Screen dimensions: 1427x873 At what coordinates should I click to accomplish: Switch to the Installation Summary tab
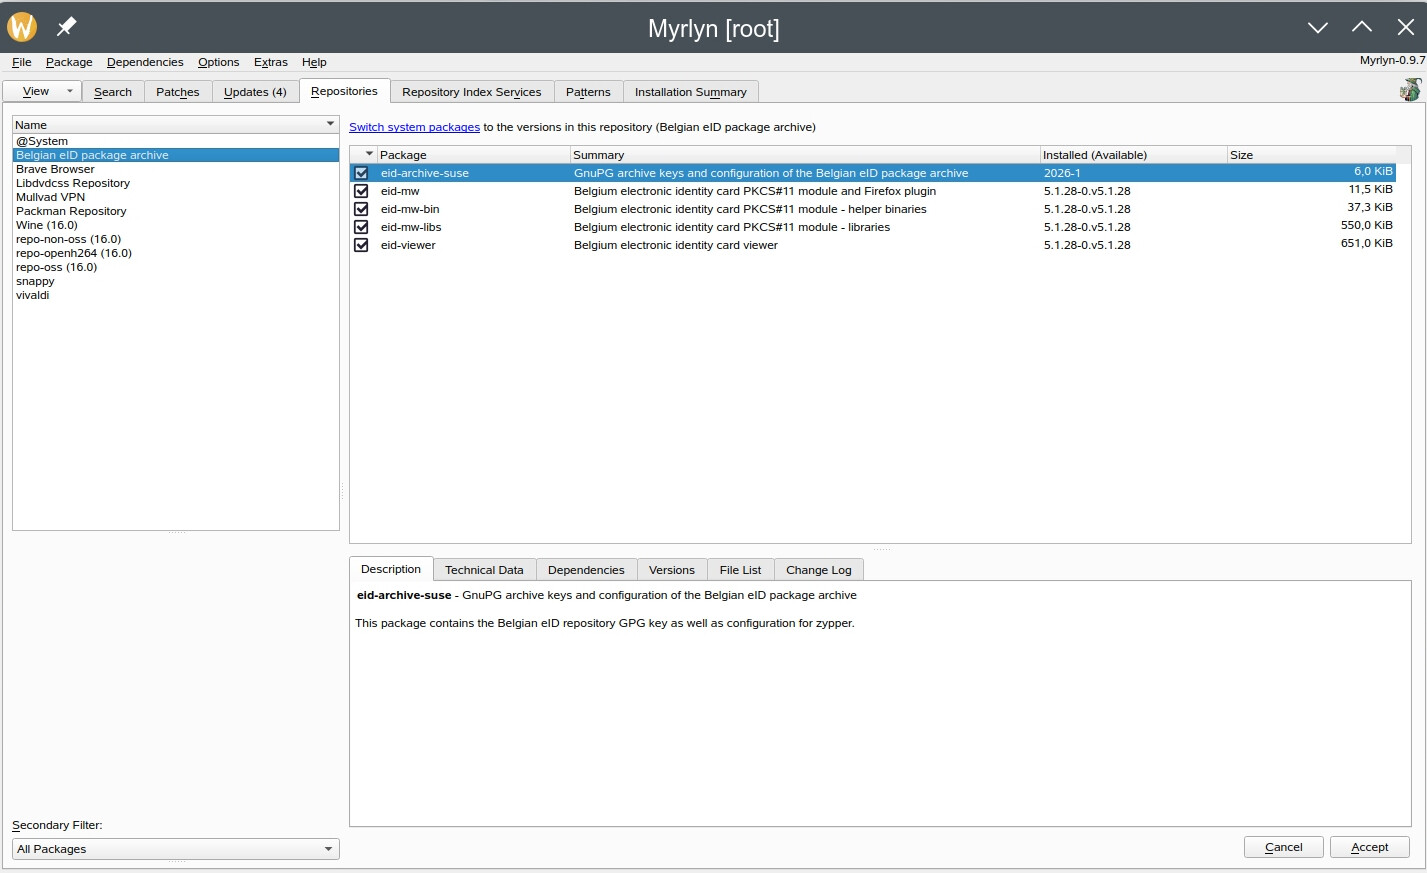690,92
